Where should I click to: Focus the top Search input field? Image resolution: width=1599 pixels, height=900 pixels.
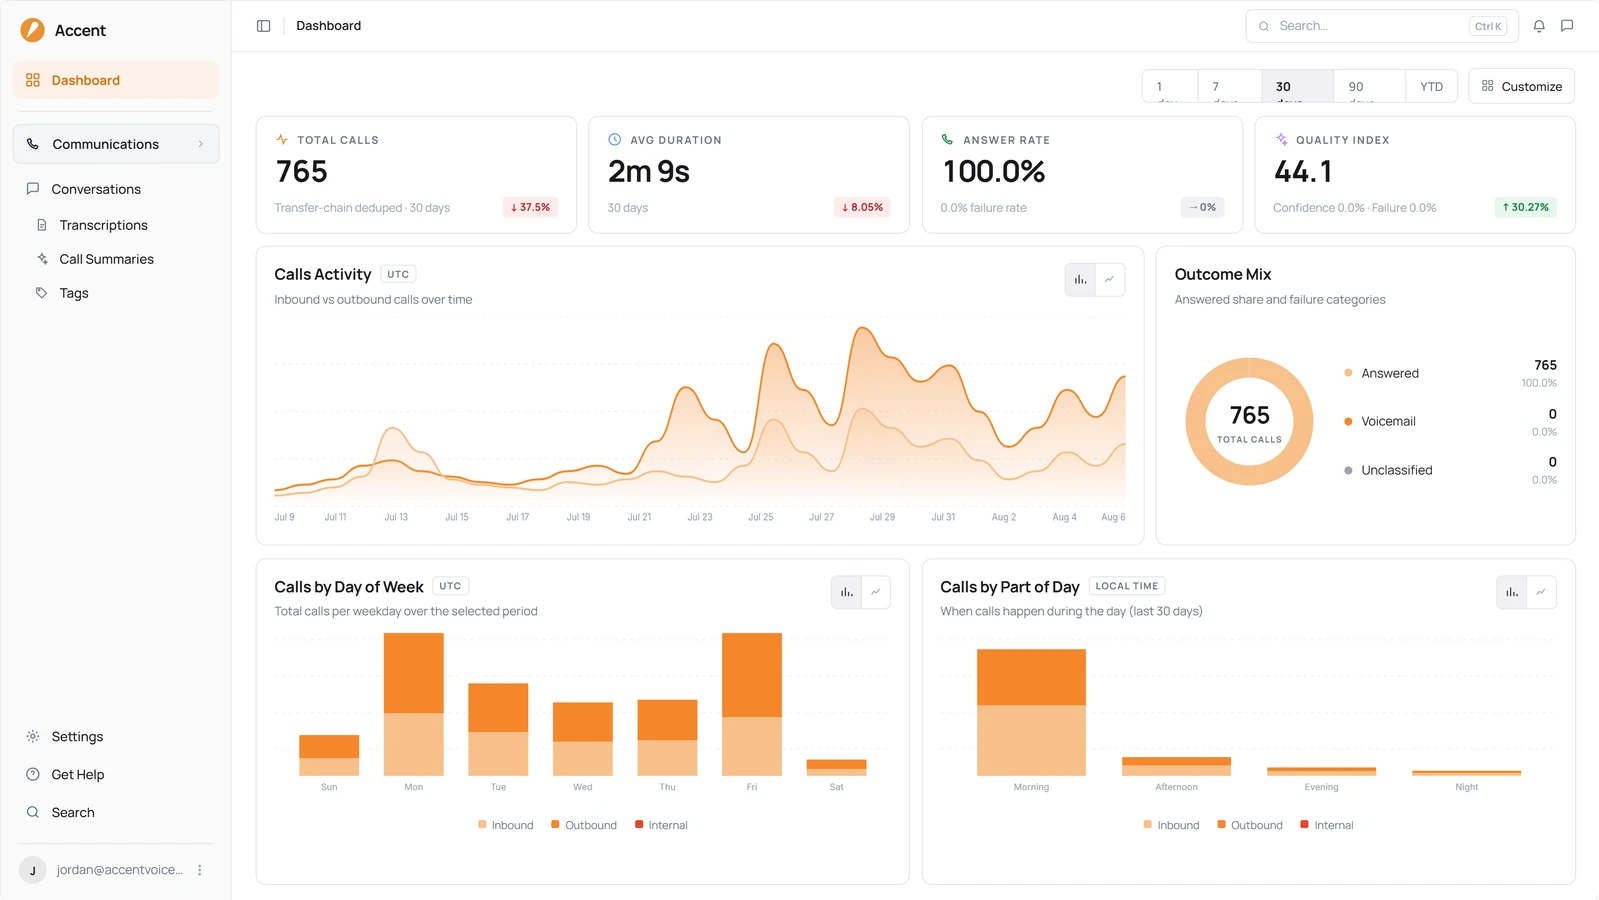click(1382, 26)
